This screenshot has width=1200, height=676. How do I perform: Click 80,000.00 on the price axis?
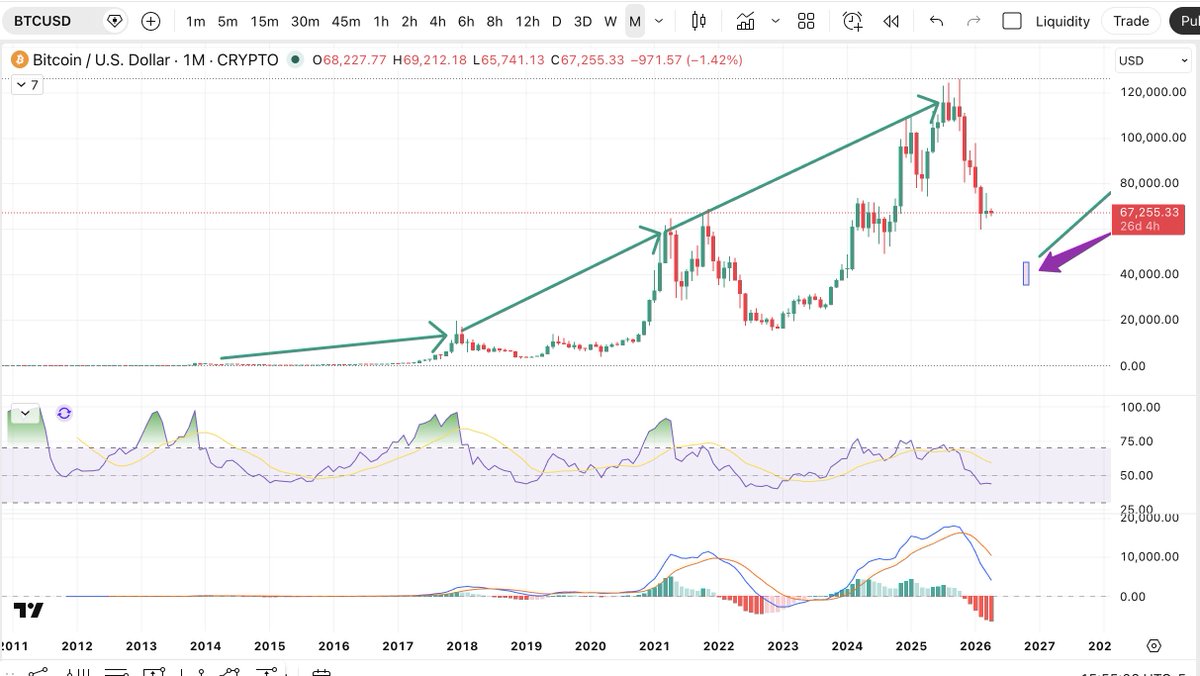click(x=1150, y=182)
